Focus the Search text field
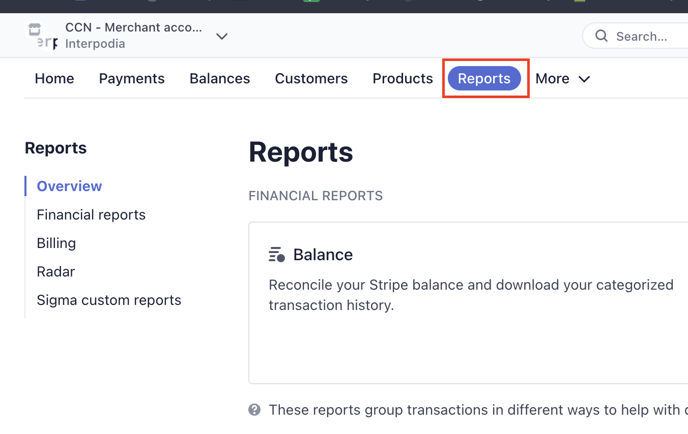The width and height of the screenshot is (688, 434). (645, 36)
